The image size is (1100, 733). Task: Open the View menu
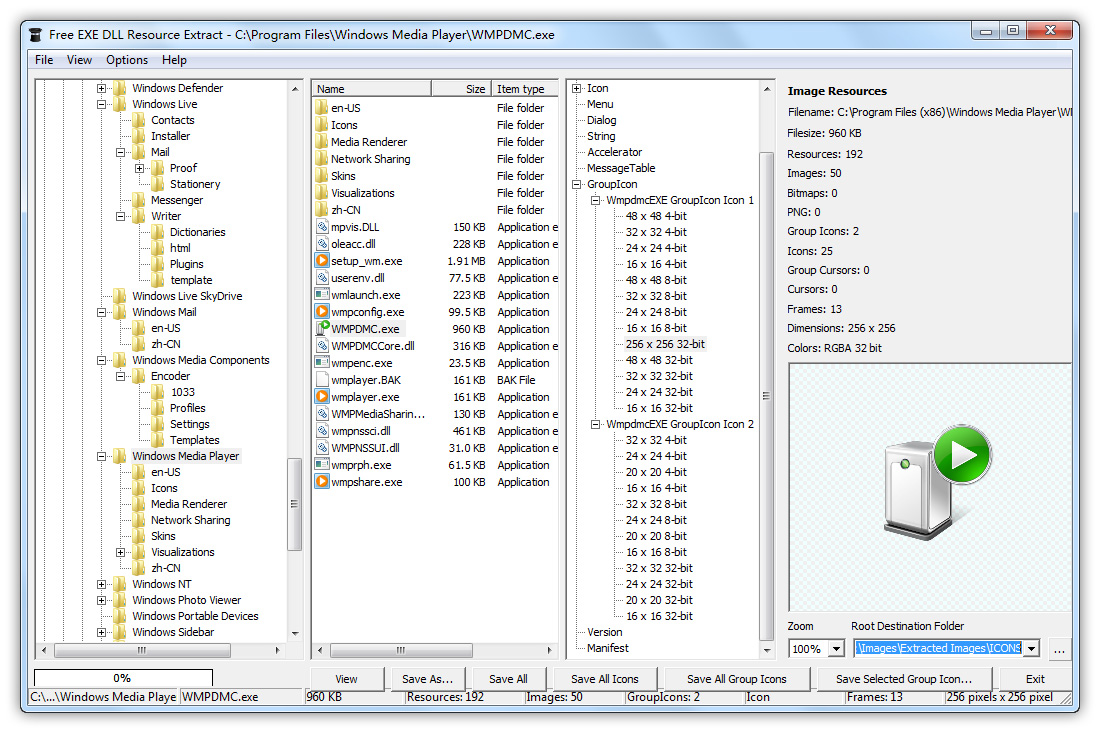coord(79,59)
